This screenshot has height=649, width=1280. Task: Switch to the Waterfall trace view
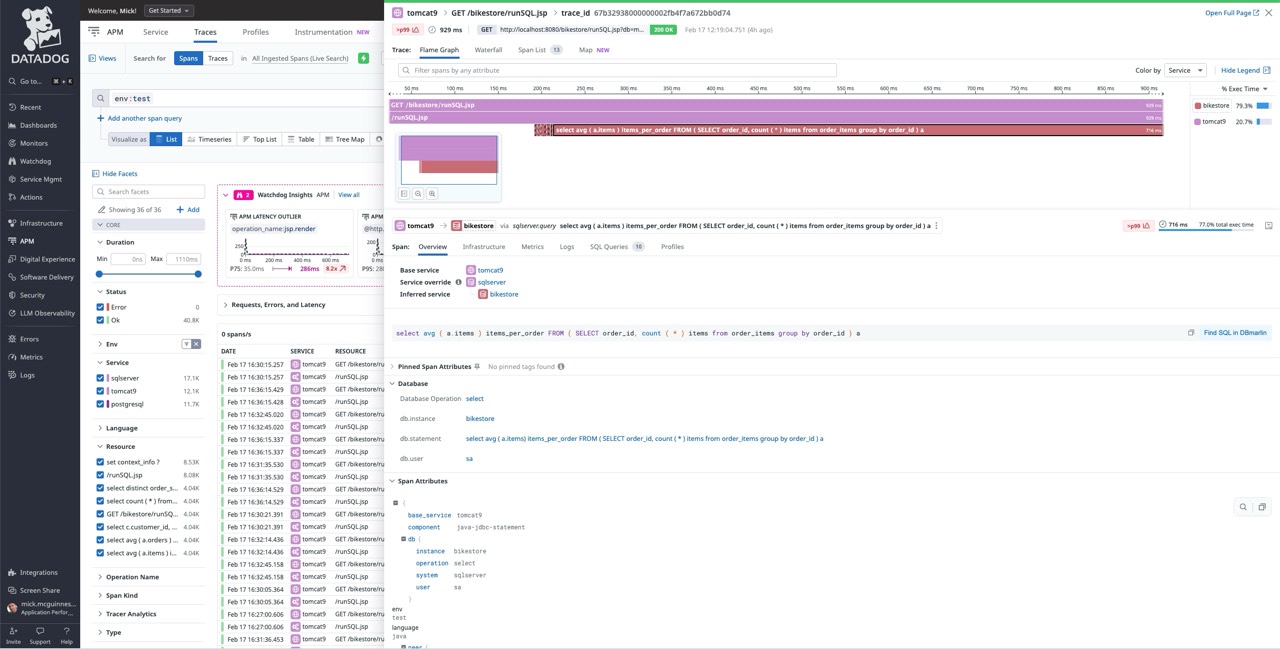pyautogui.click(x=488, y=50)
